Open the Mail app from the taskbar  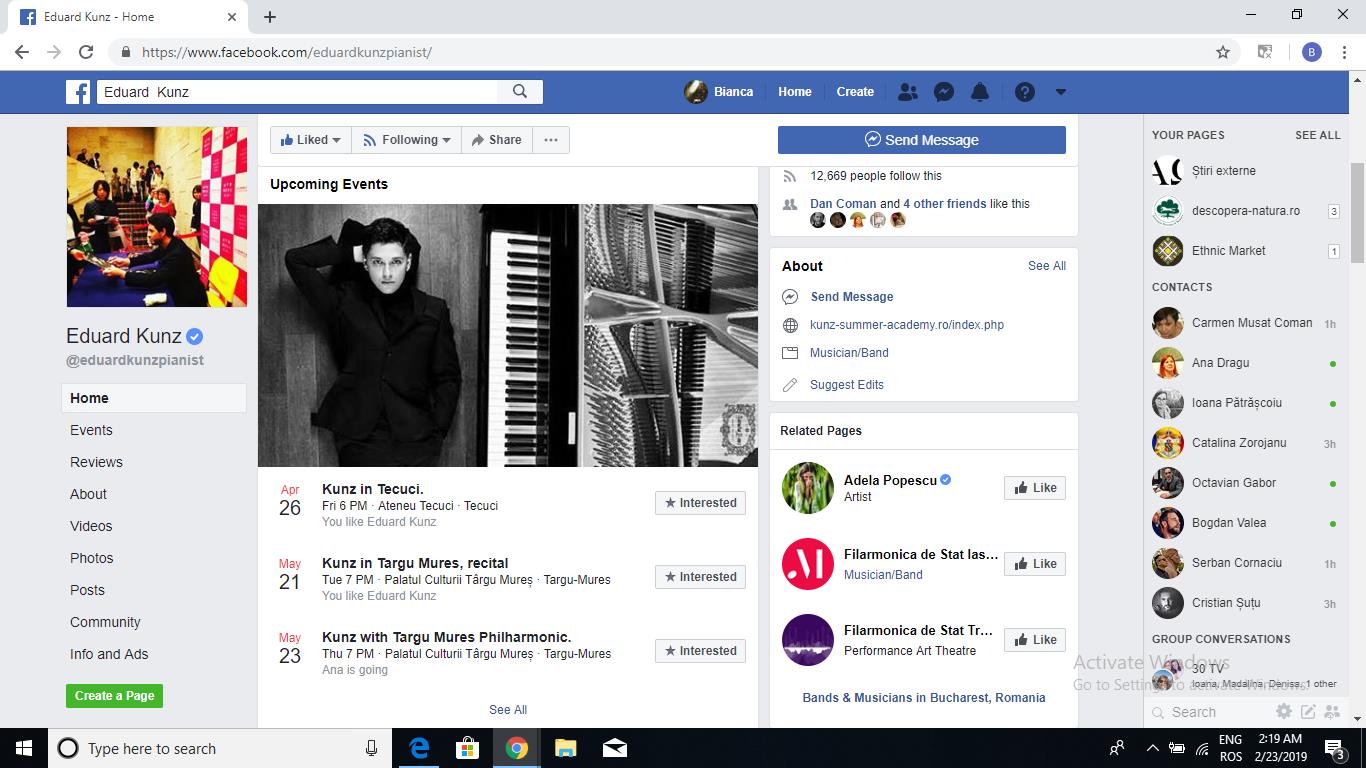(x=614, y=748)
